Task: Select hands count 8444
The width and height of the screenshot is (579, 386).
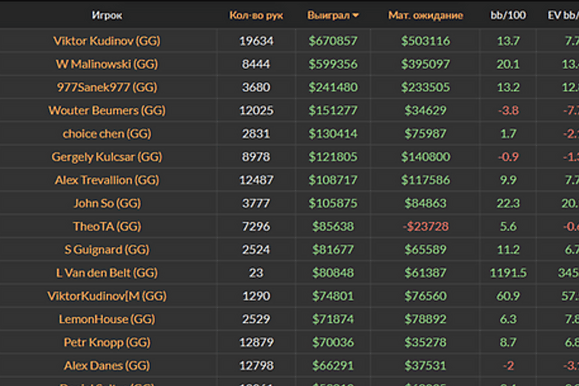Action: tap(256, 64)
